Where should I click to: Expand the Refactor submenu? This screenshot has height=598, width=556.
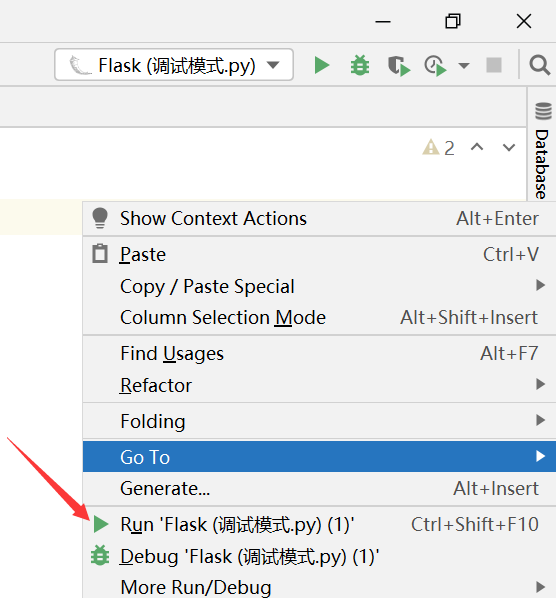(x=319, y=385)
